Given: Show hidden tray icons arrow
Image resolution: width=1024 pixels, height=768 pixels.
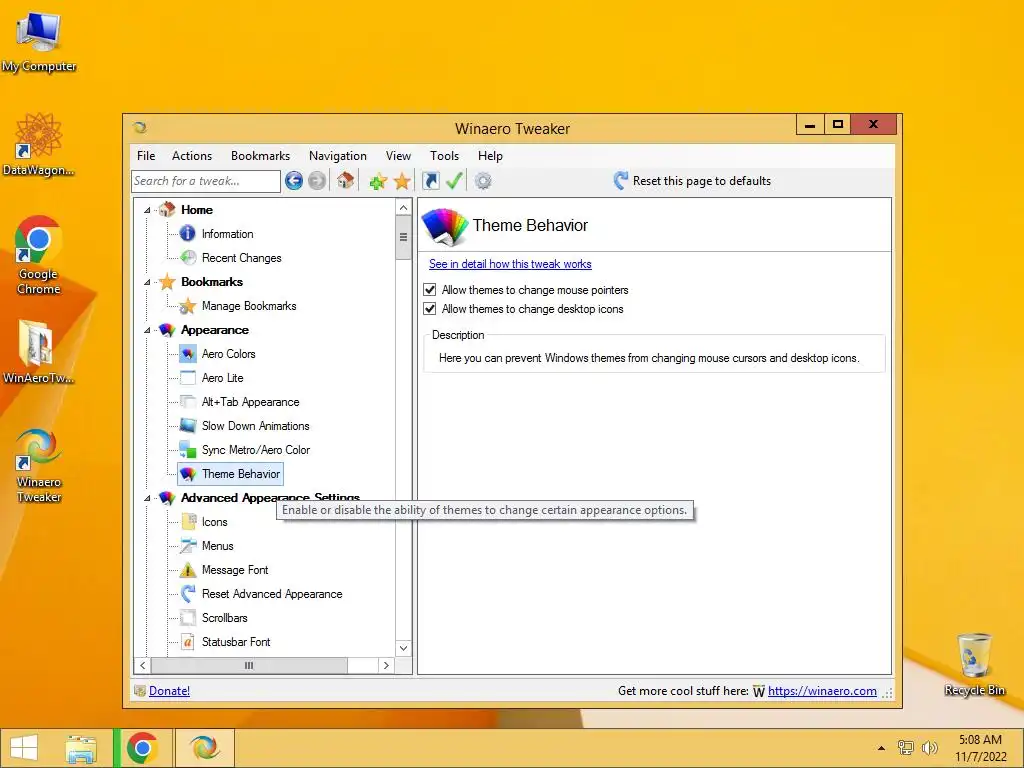Looking at the screenshot, I should (881, 748).
